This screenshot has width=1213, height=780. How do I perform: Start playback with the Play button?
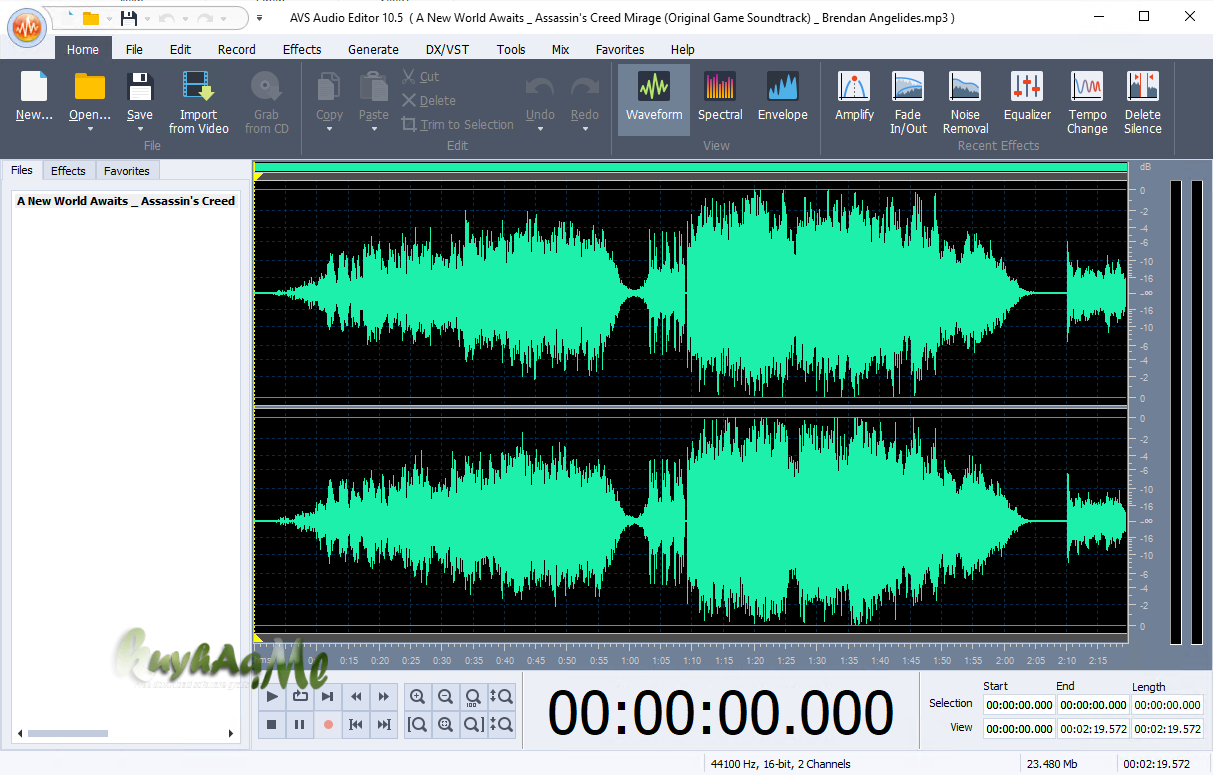(x=272, y=697)
